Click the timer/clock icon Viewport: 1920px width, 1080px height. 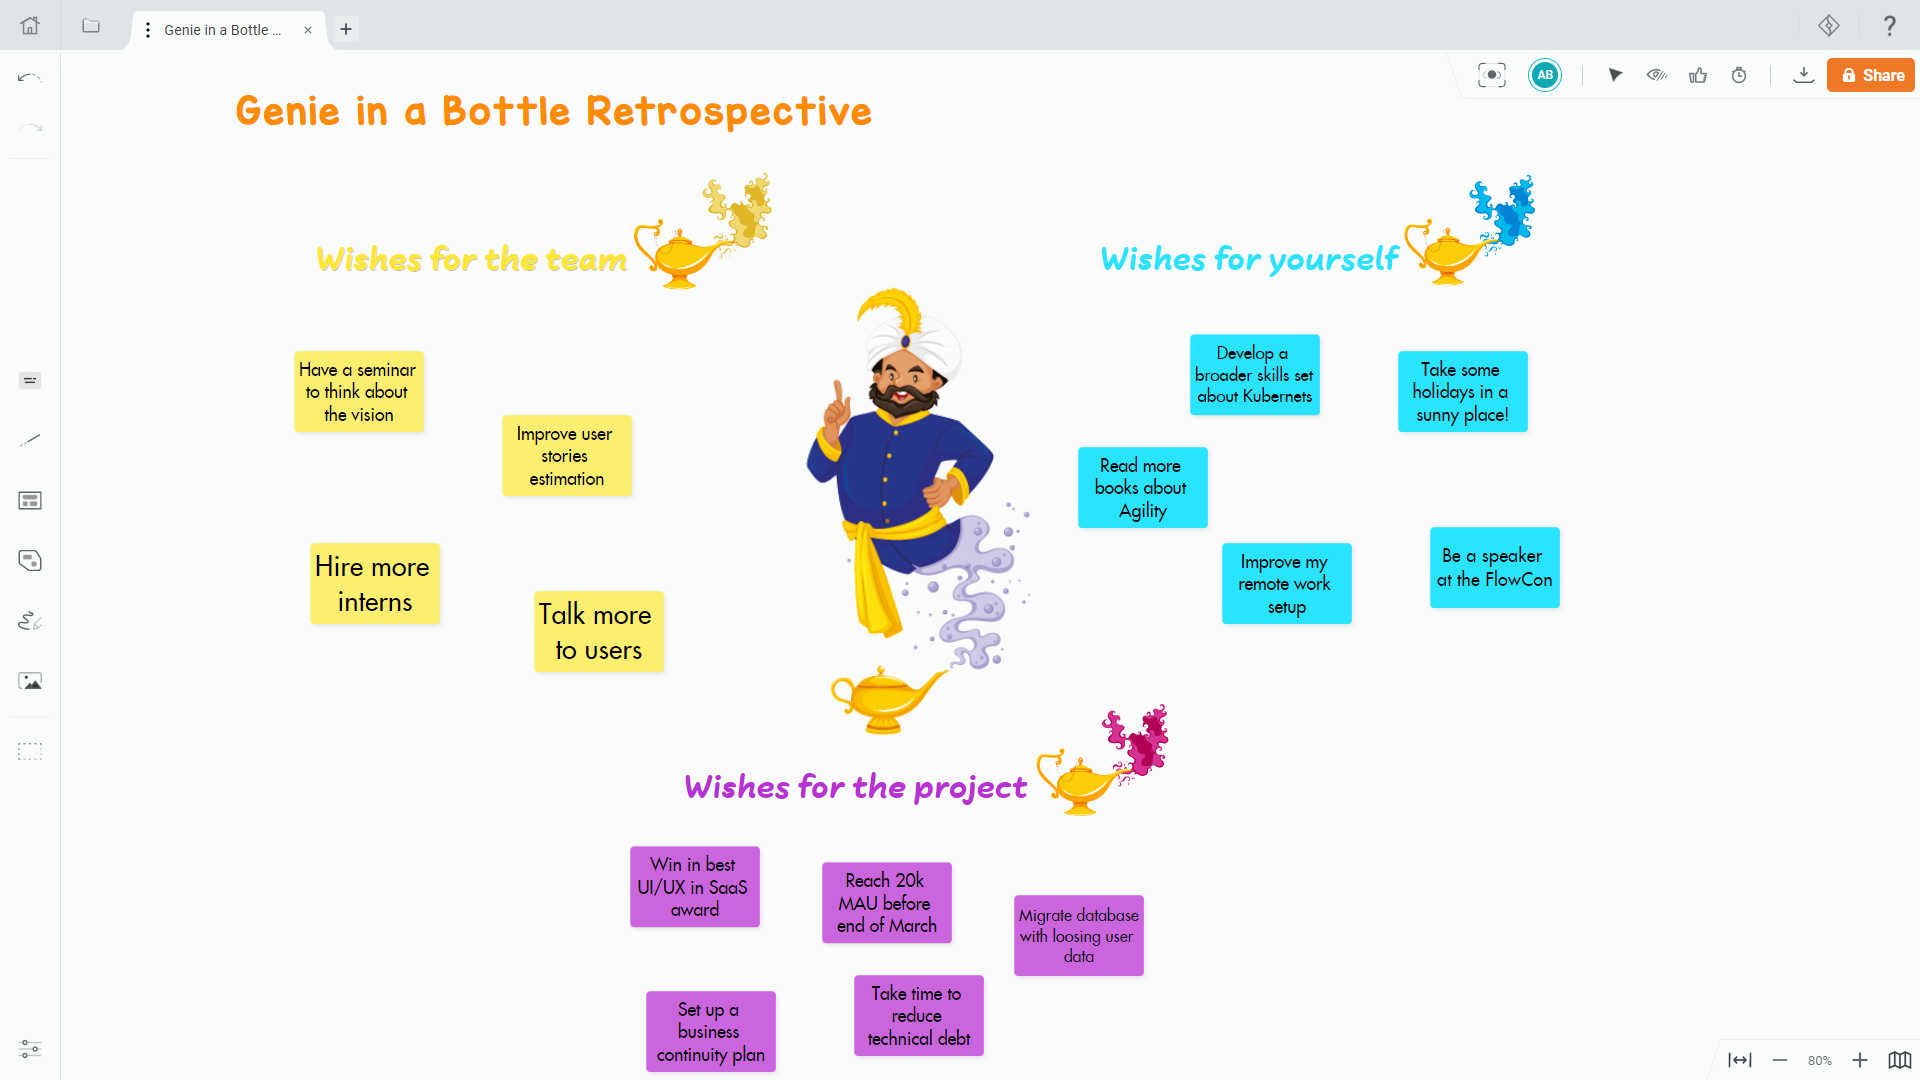1739,75
